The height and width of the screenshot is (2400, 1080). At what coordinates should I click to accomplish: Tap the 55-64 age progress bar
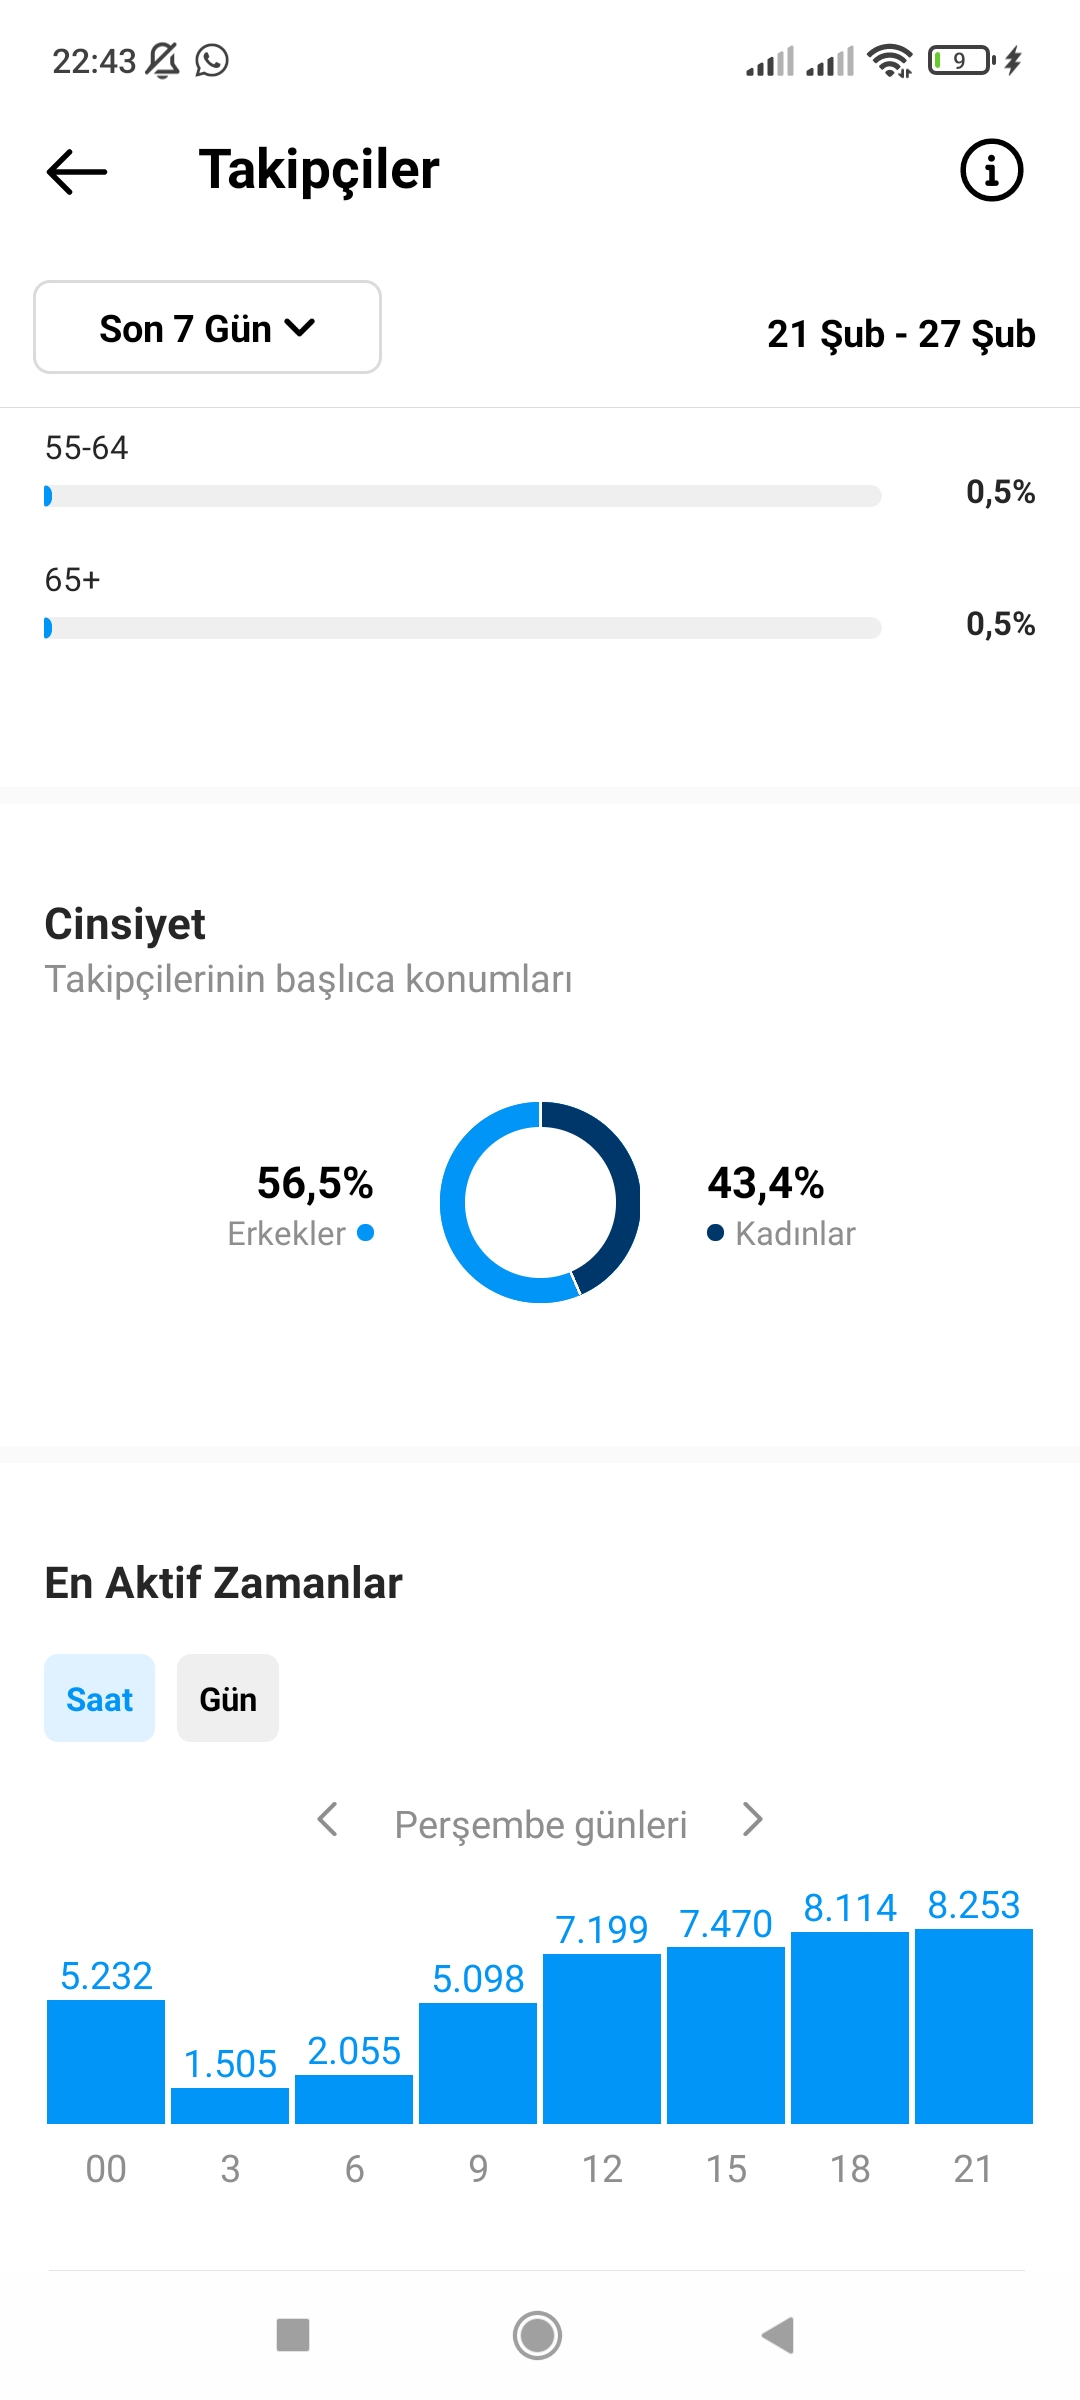(x=463, y=496)
